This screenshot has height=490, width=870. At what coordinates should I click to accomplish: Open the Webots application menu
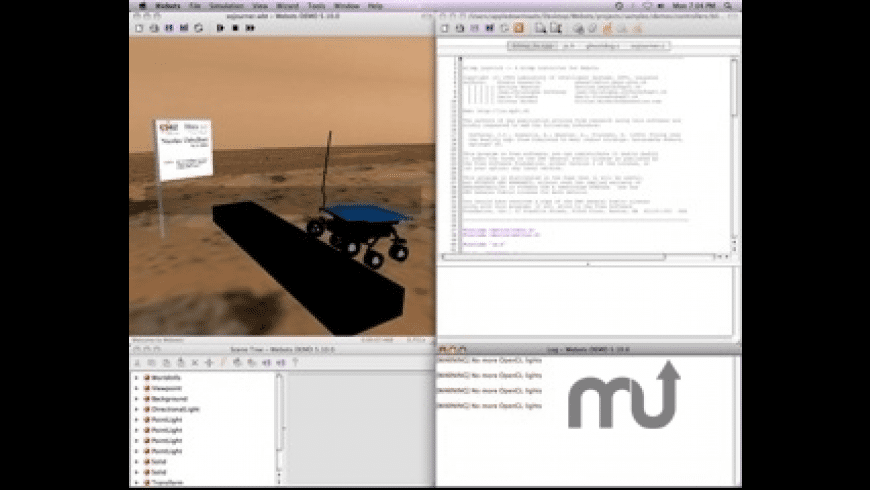pos(167,6)
